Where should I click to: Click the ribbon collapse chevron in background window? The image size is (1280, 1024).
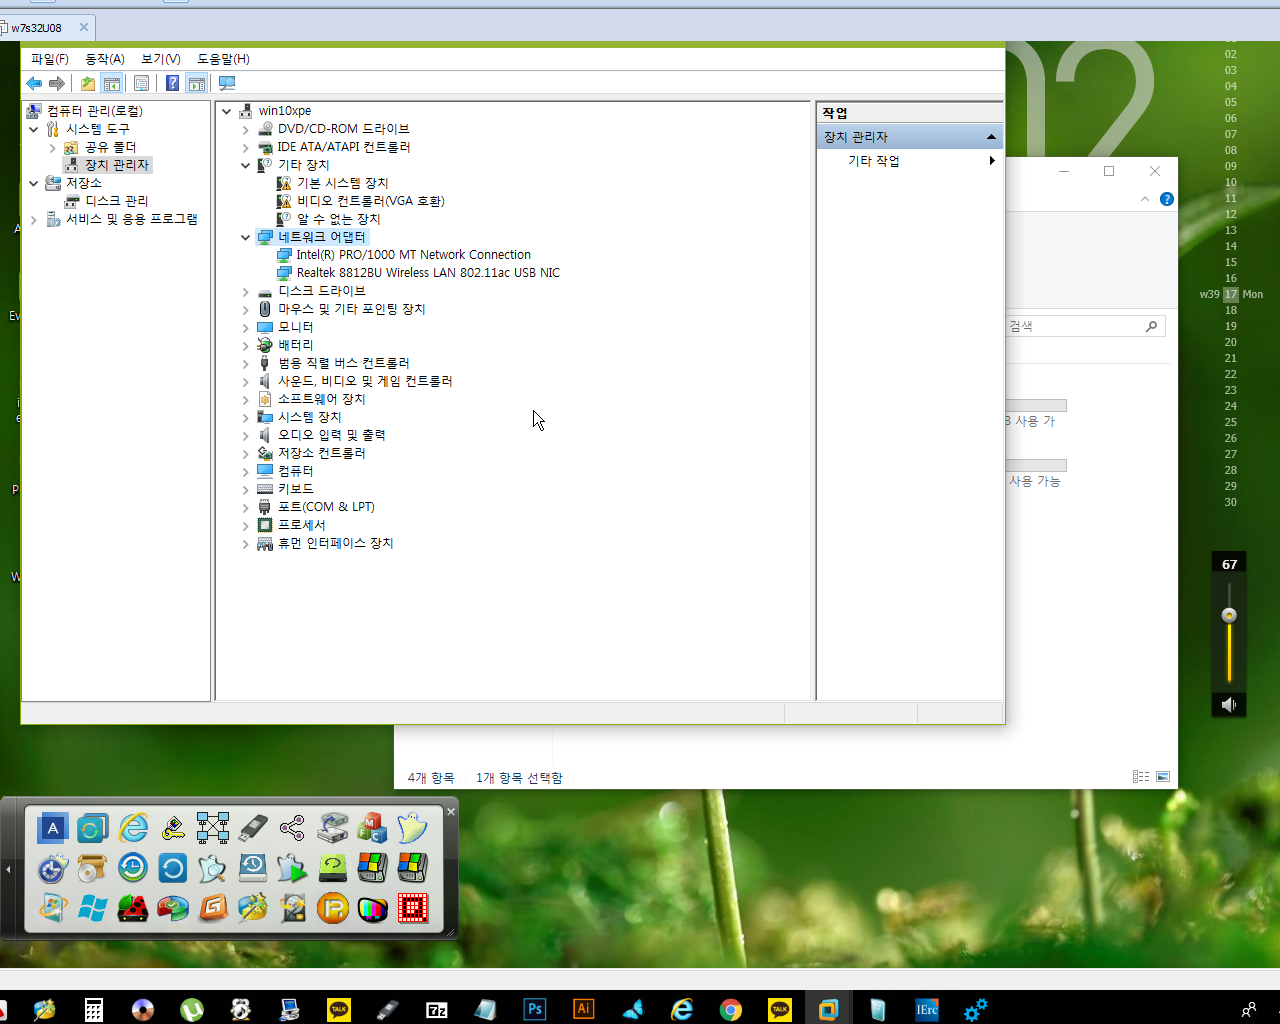1145,199
